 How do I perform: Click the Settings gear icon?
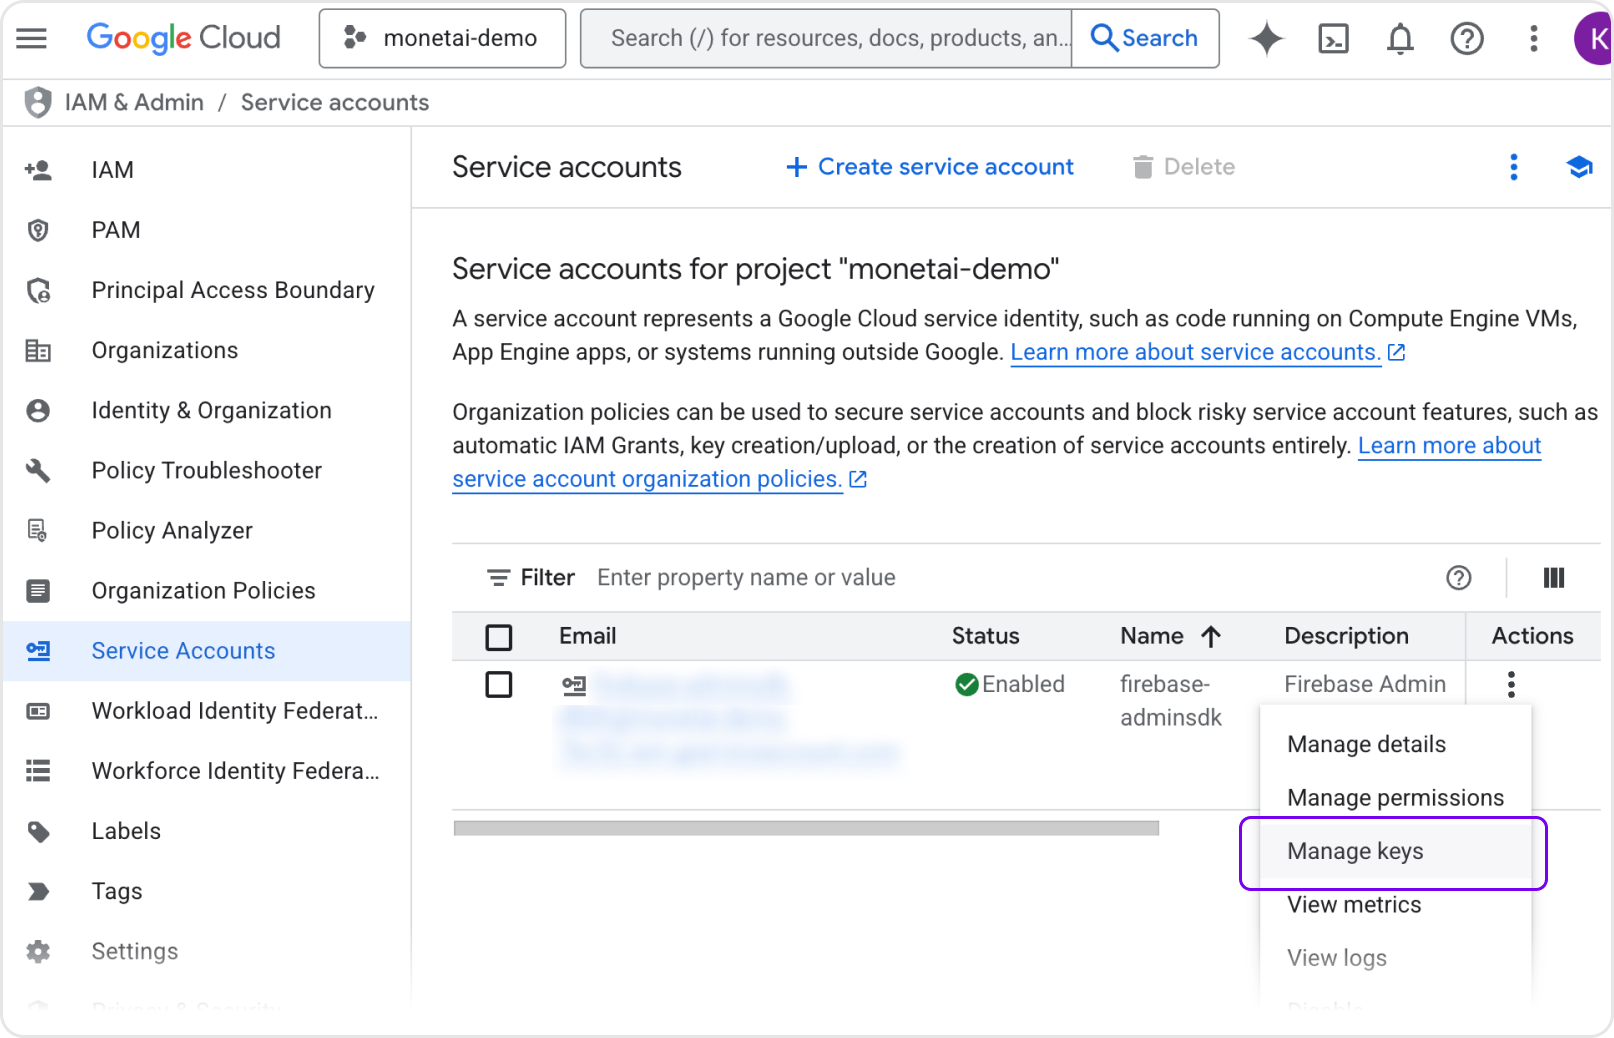38,951
